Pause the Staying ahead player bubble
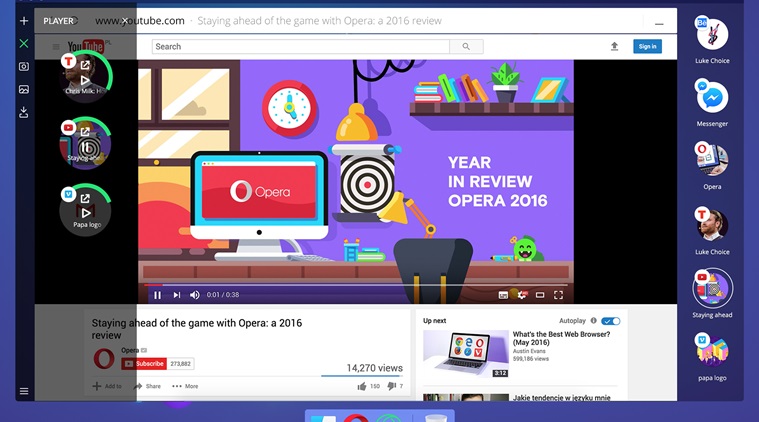The width and height of the screenshot is (759, 422). pos(85,147)
